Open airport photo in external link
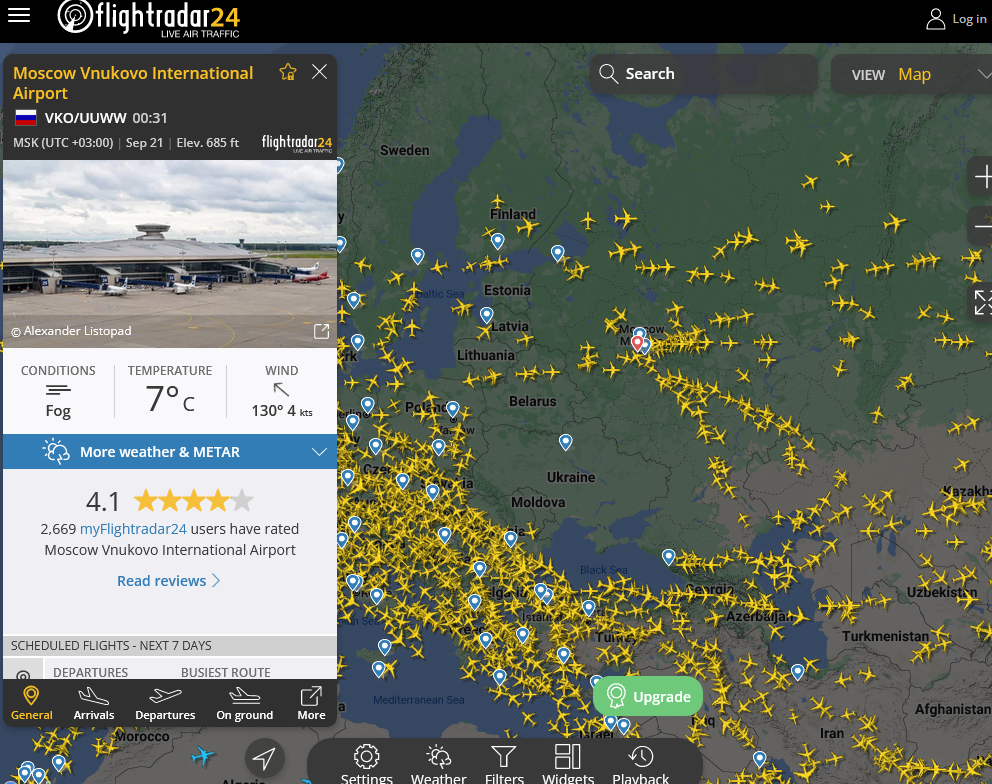This screenshot has width=992, height=784. point(321,332)
